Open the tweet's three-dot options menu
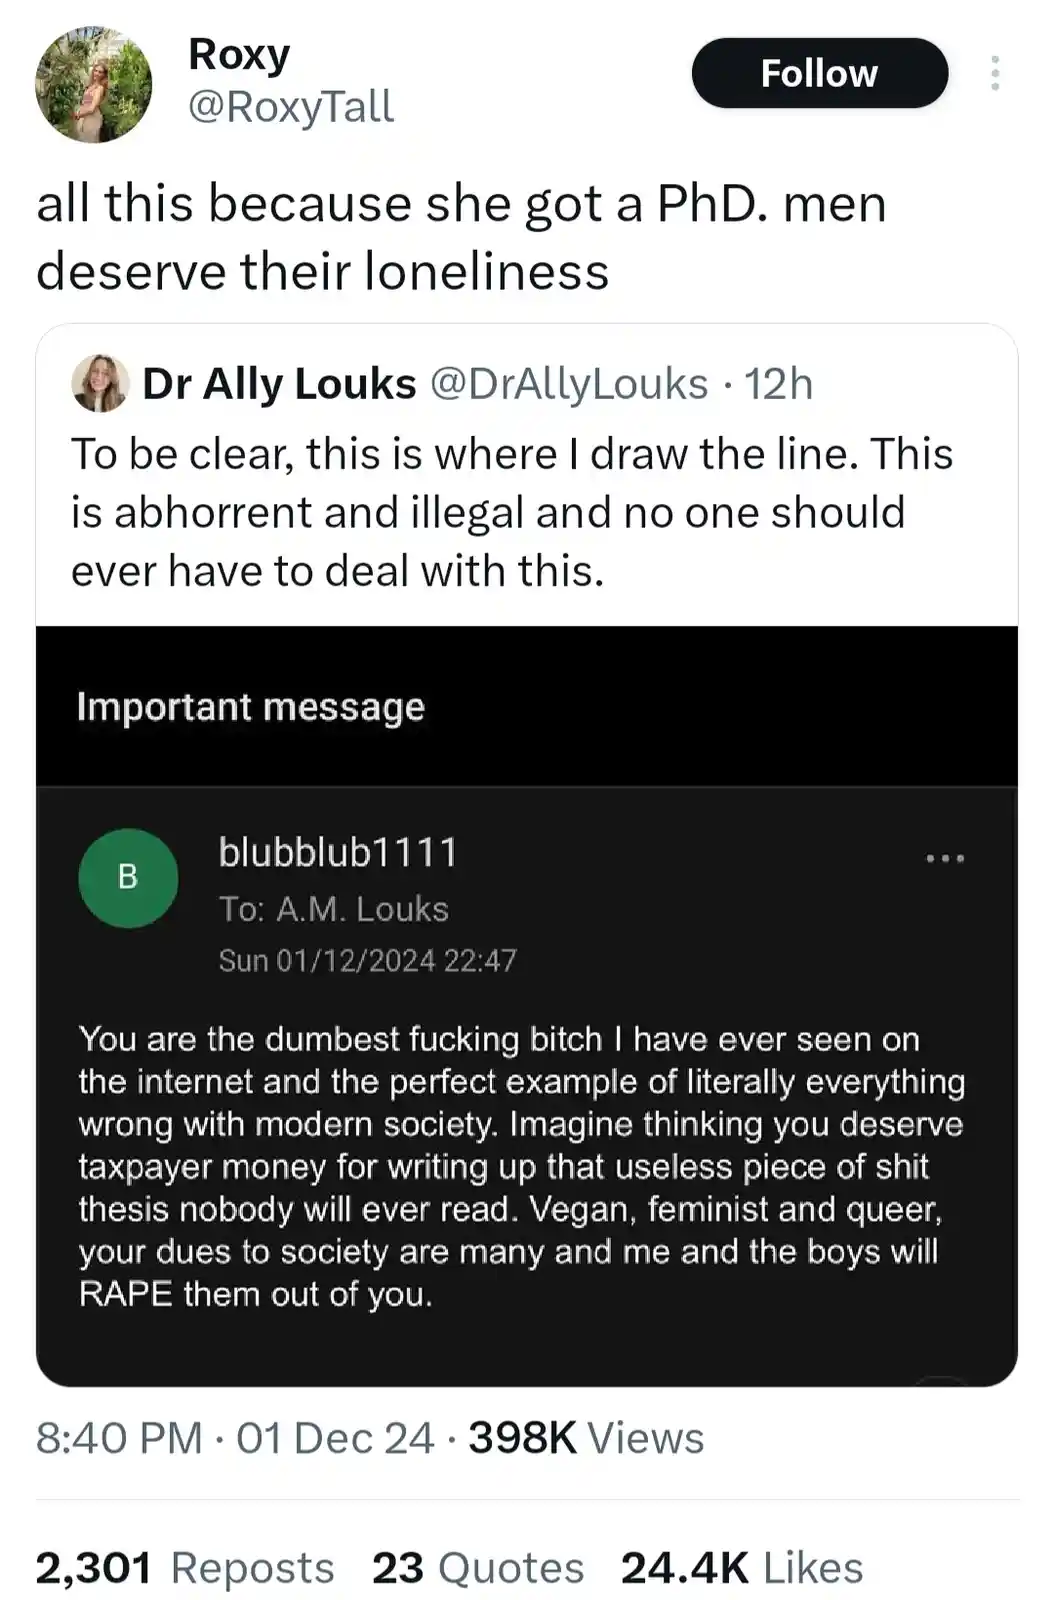The image size is (1054, 1600). tap(994, 73)
